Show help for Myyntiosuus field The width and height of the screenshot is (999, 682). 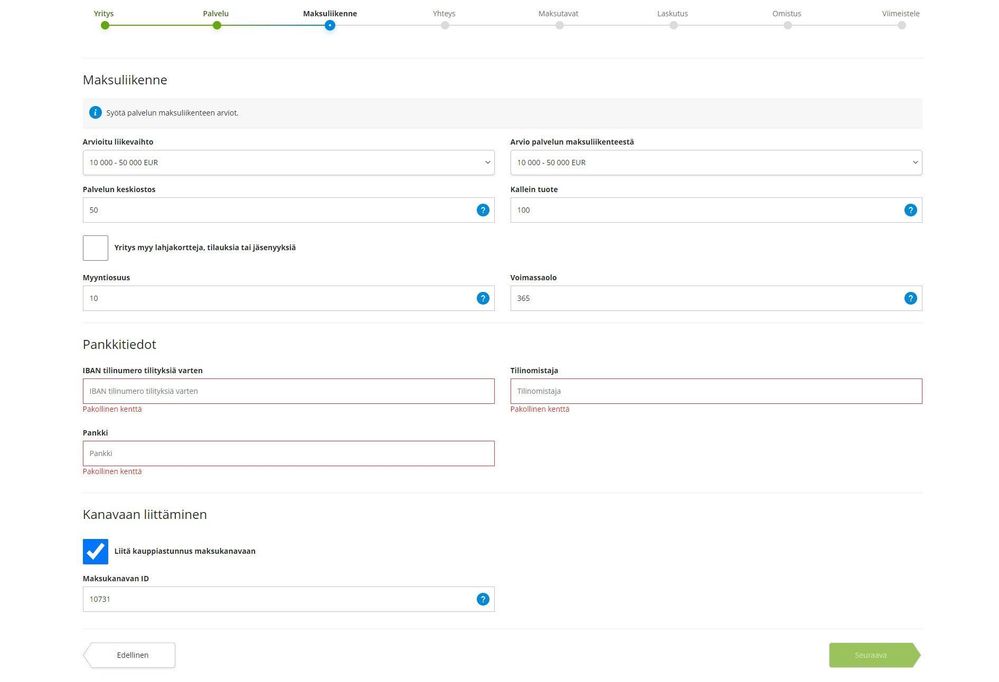(483, 298)
